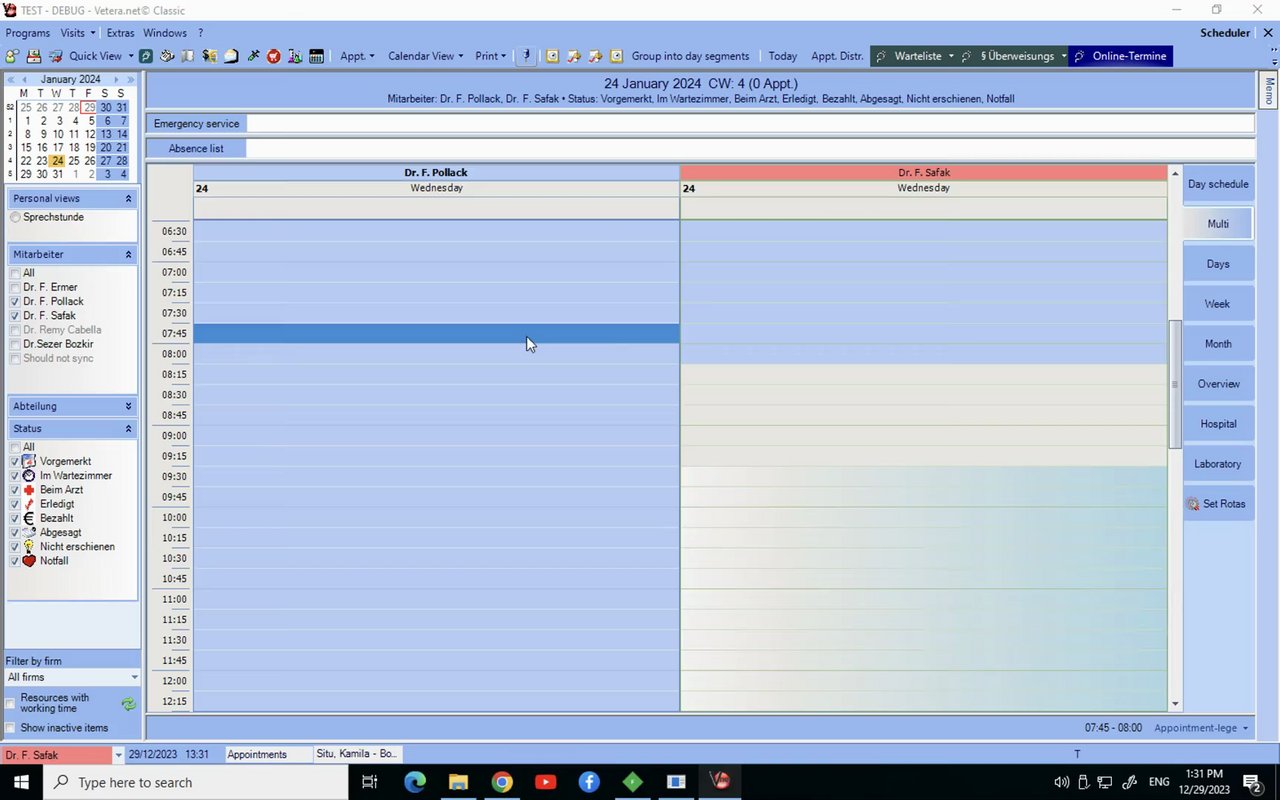Click the refresh icon beside Warteliste
Screen dimensions: 1280x800
pyautogui.click(x=880, y=56)
